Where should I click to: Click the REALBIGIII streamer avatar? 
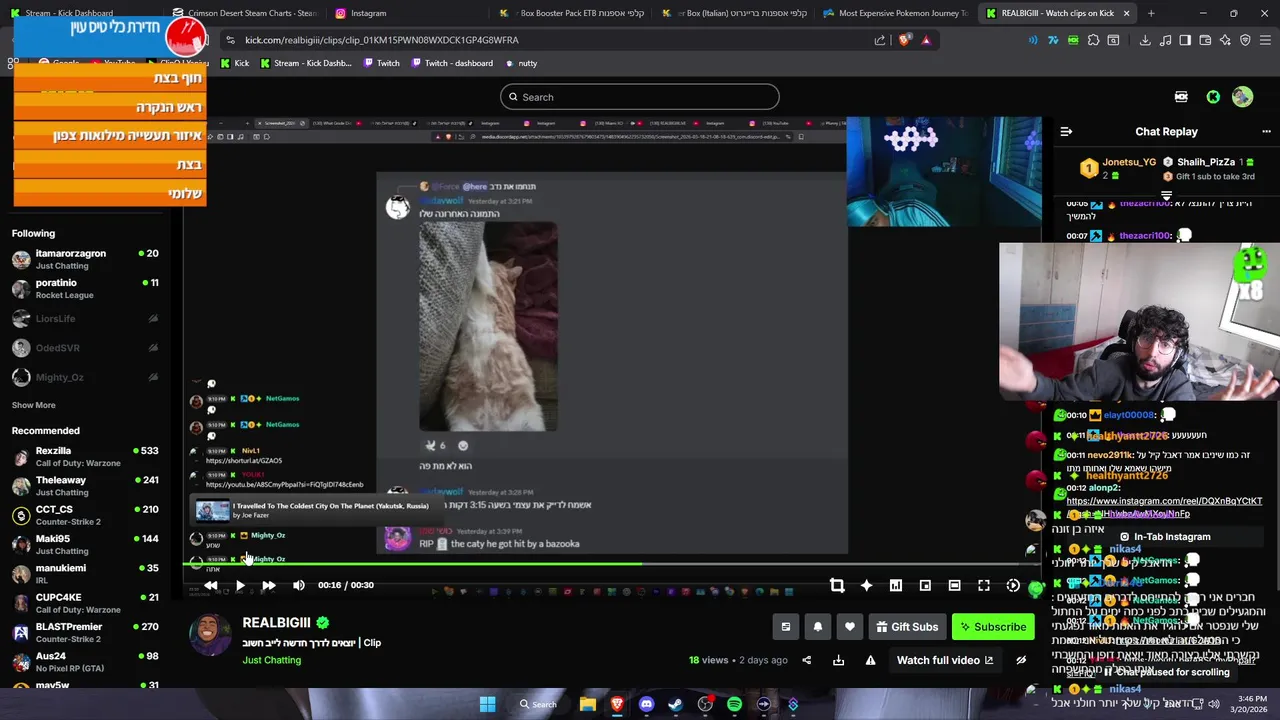coord(210,636)
